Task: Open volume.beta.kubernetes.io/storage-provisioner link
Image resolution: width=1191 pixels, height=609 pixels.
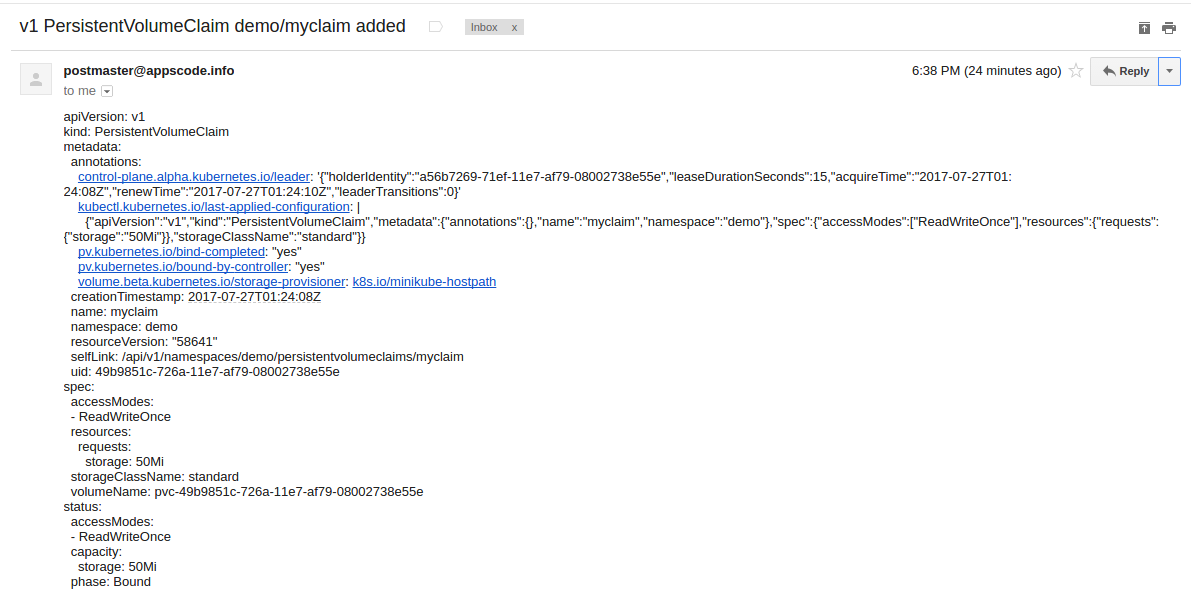Action: [212, 282]
